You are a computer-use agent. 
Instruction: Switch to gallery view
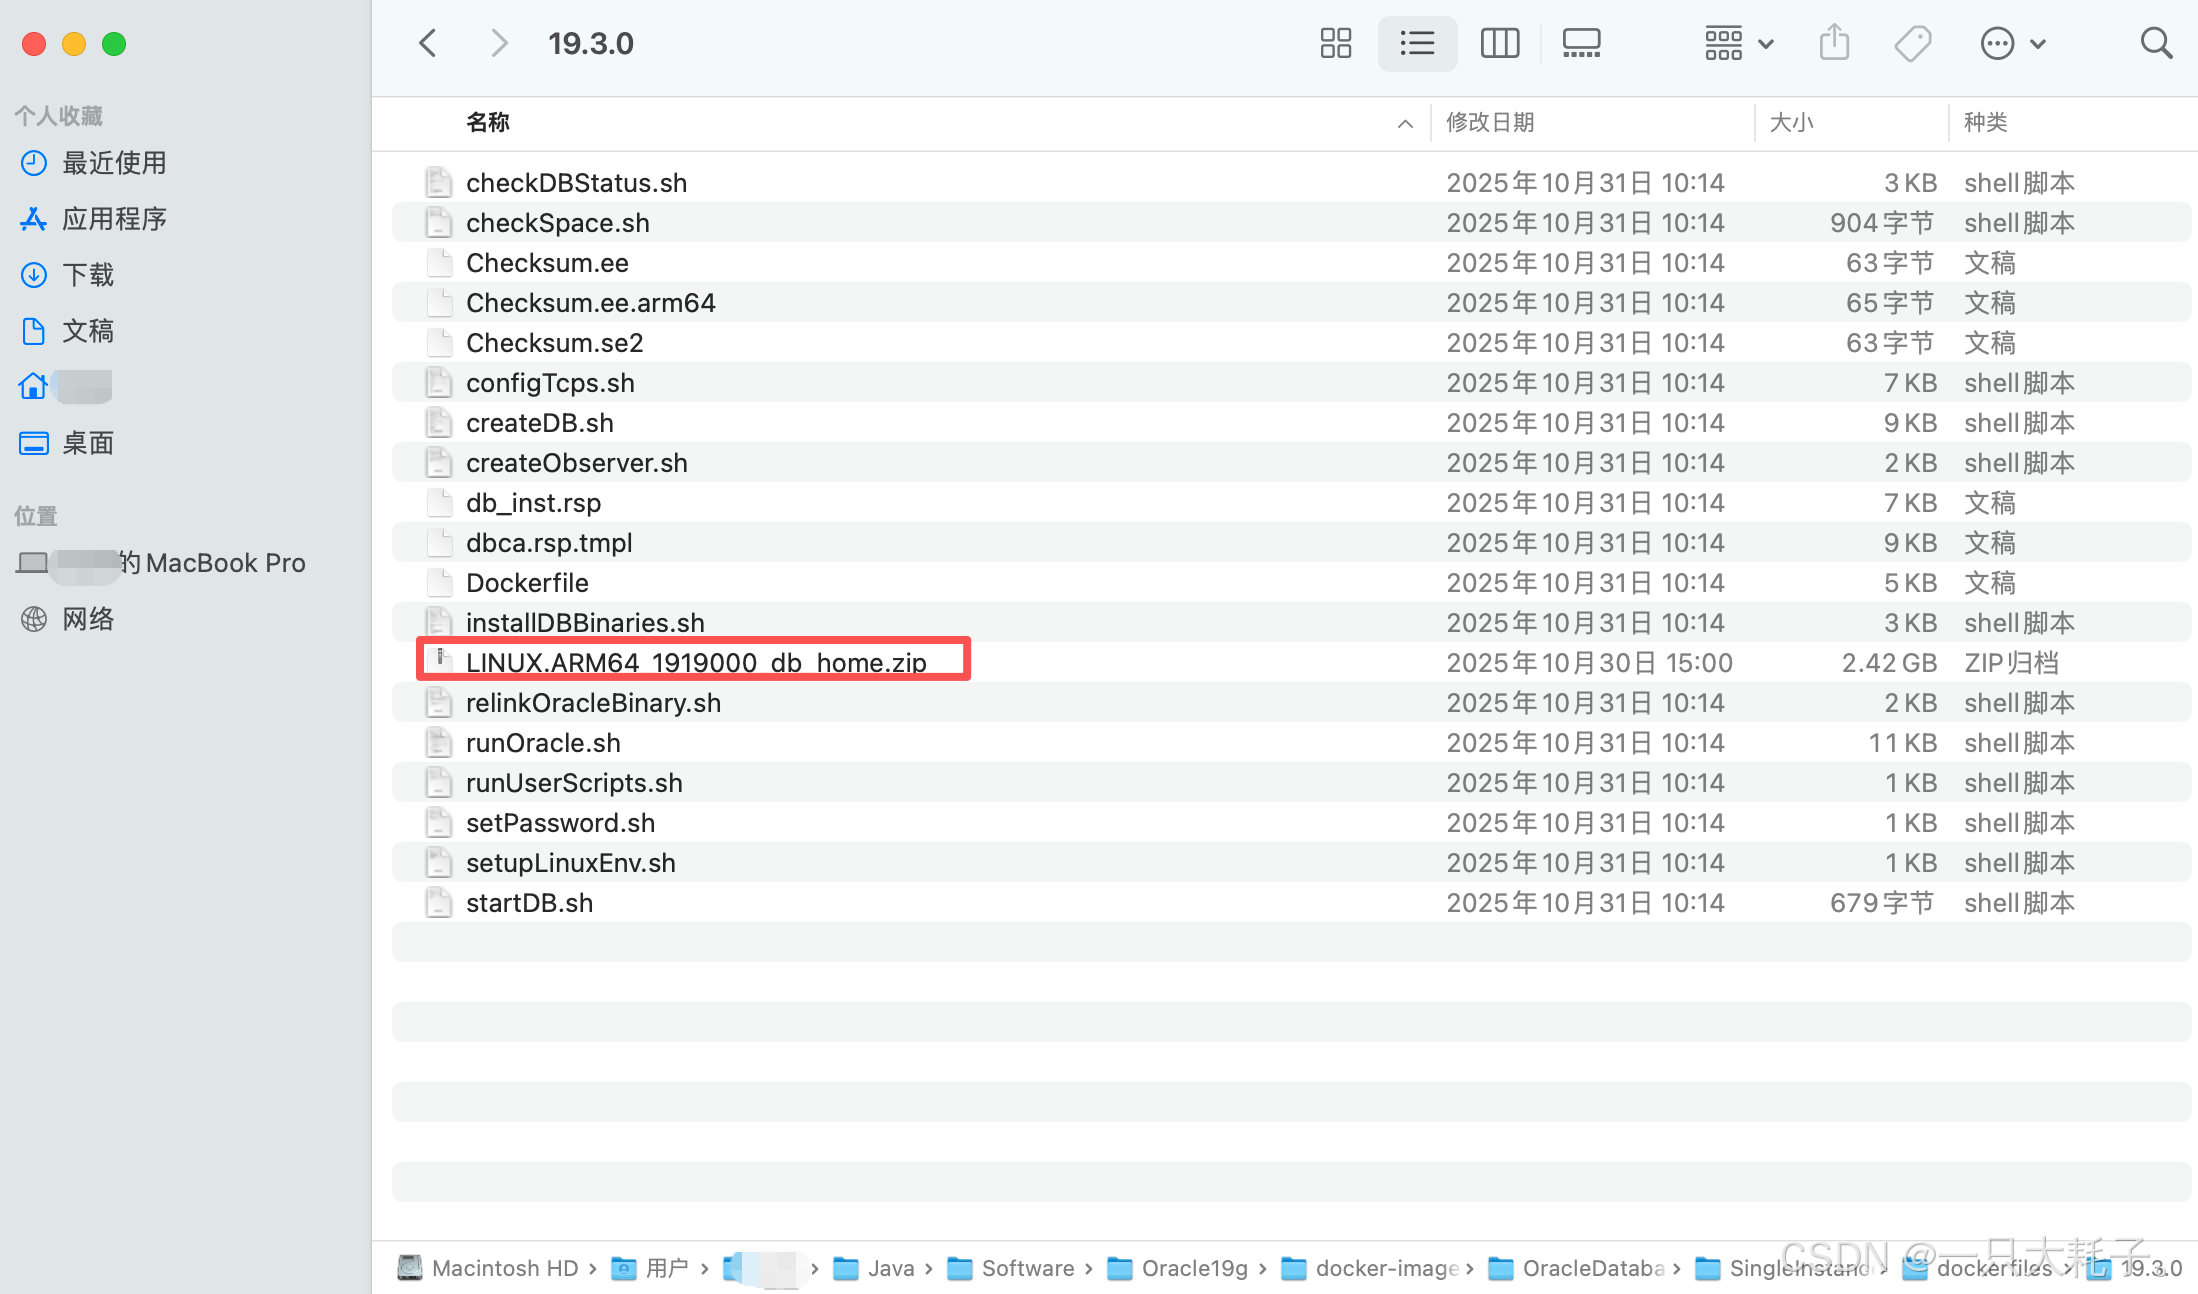click(x=1581, y=43)
